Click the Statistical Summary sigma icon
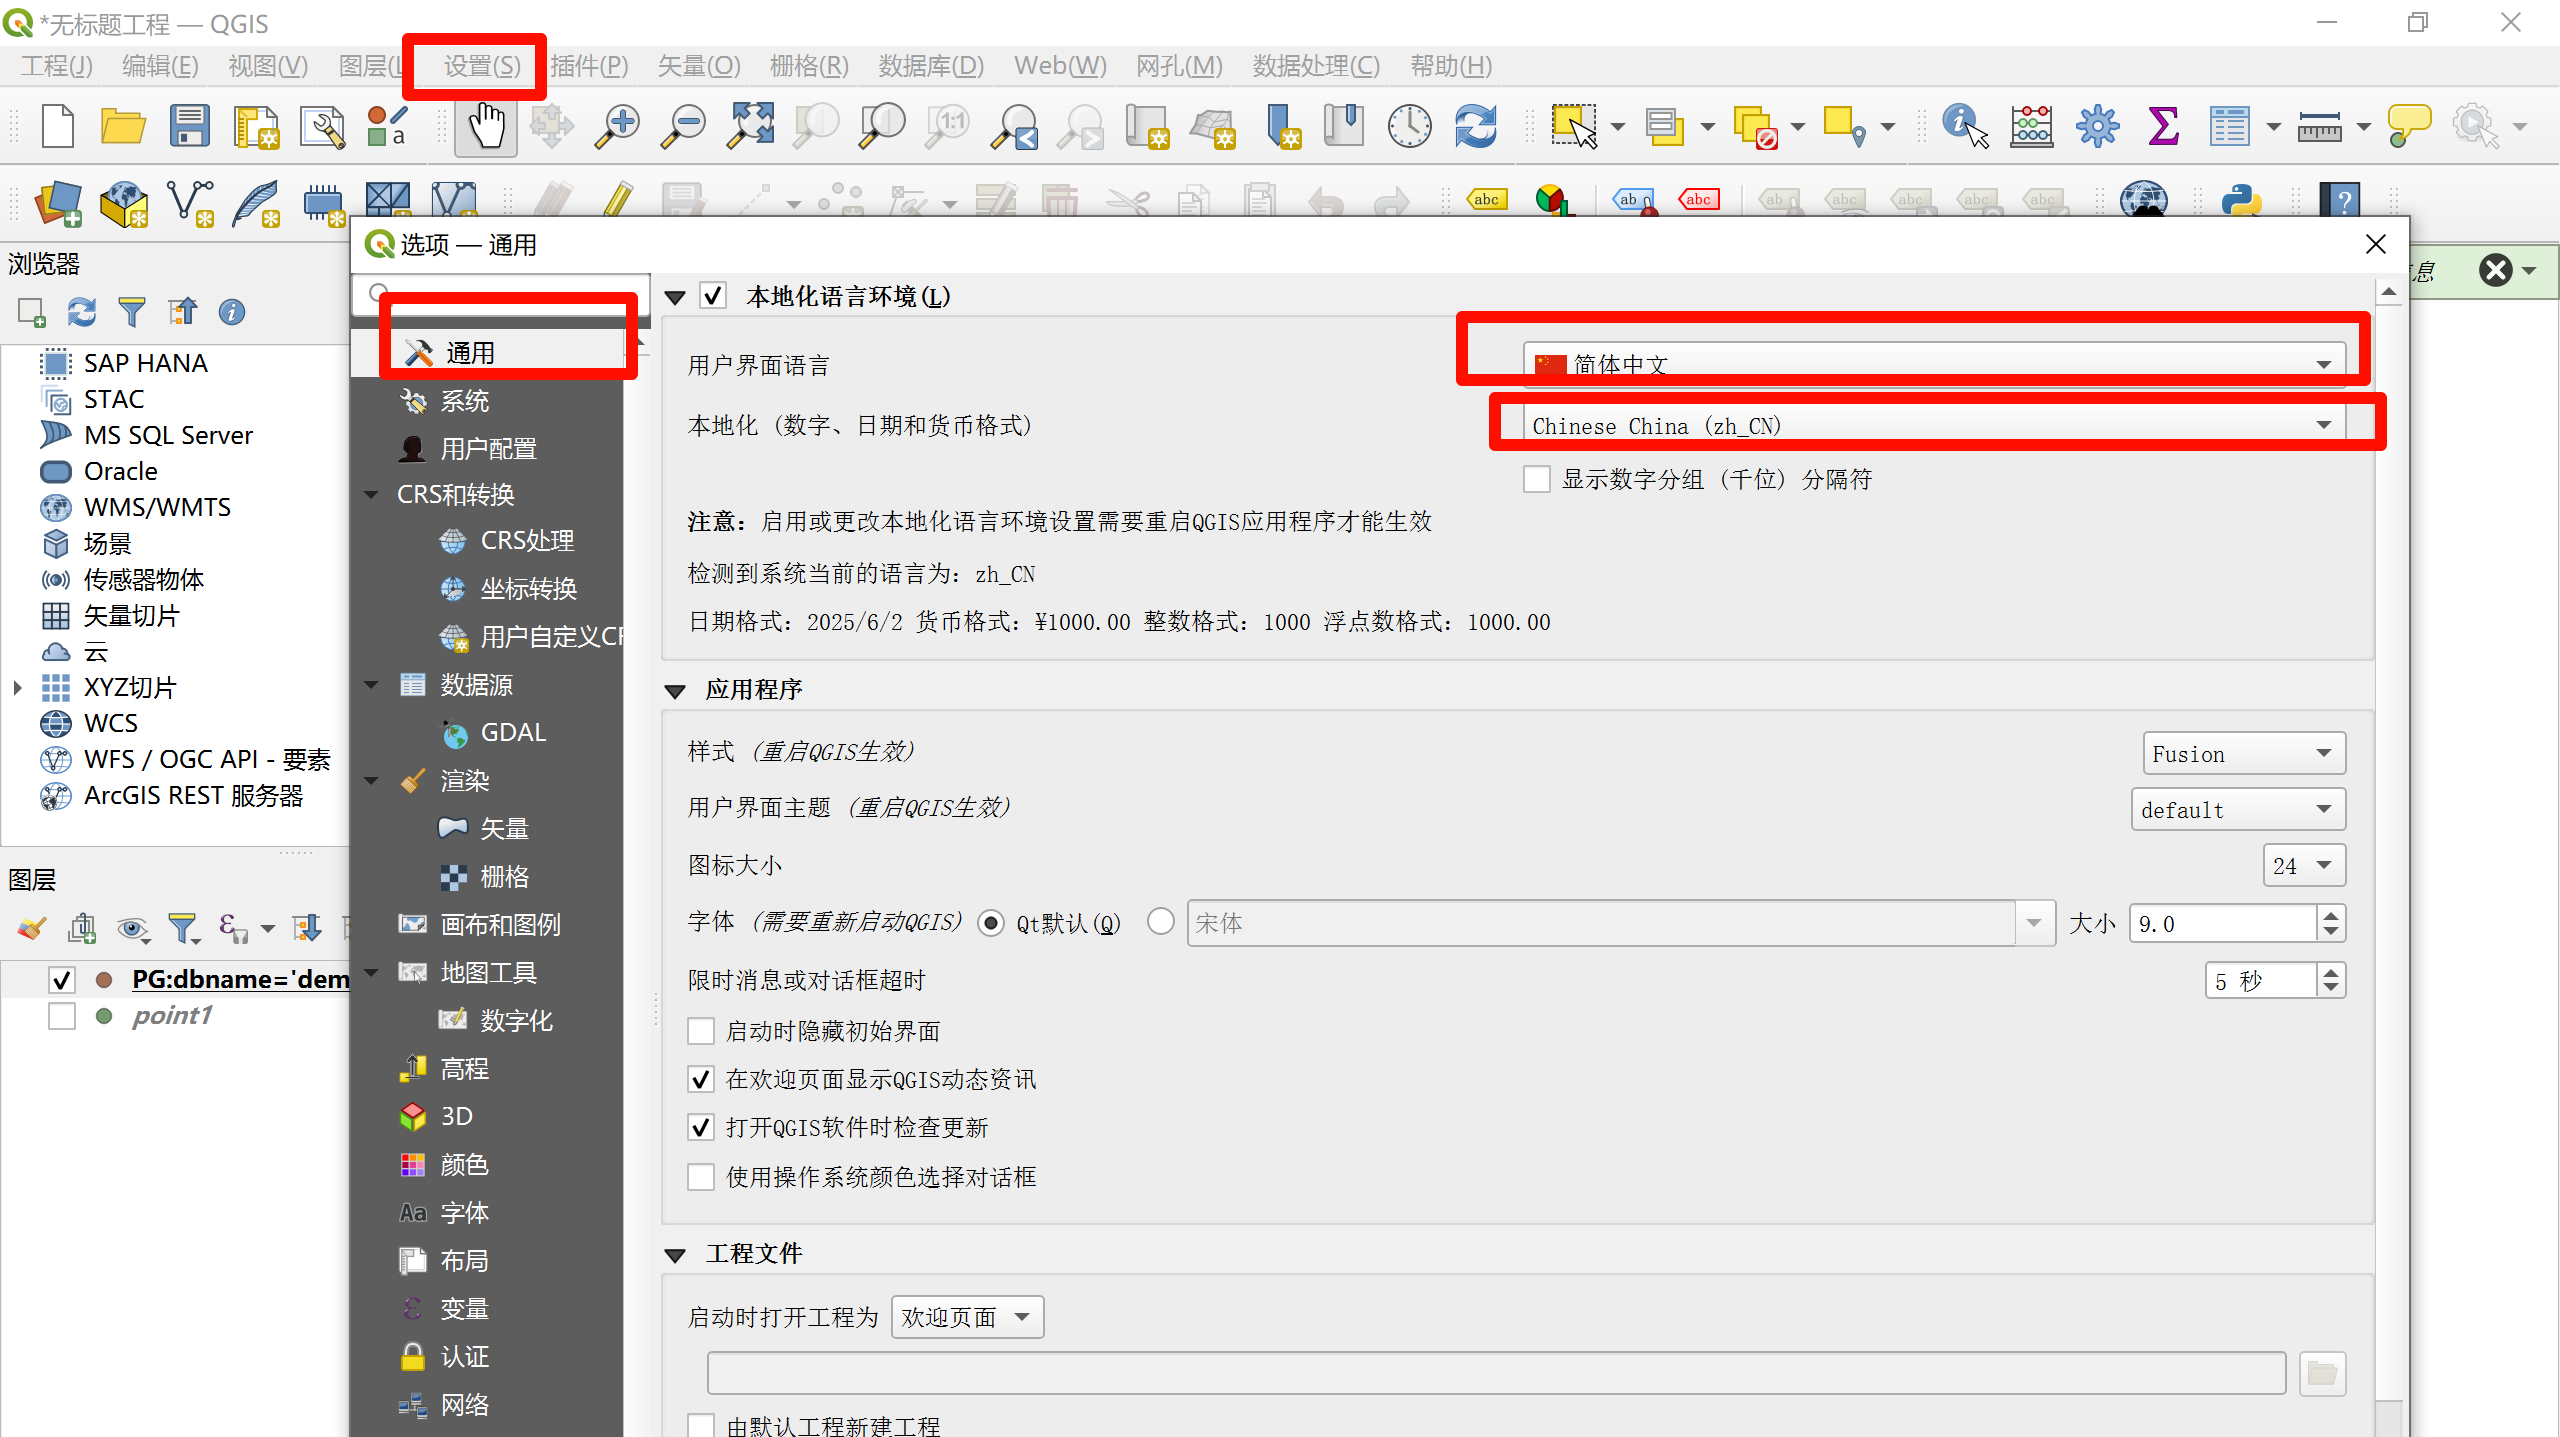The width and height of the screenshot is (2560, 1437). coord(2163,127)
